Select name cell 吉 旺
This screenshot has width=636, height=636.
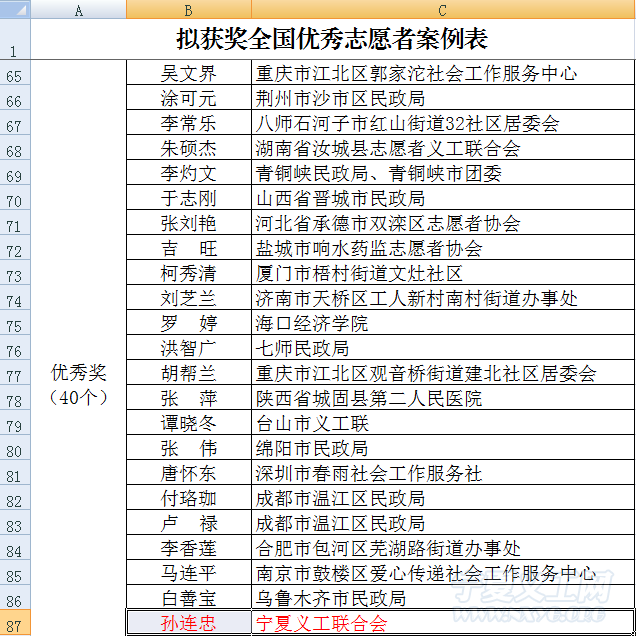pos(189,247)
